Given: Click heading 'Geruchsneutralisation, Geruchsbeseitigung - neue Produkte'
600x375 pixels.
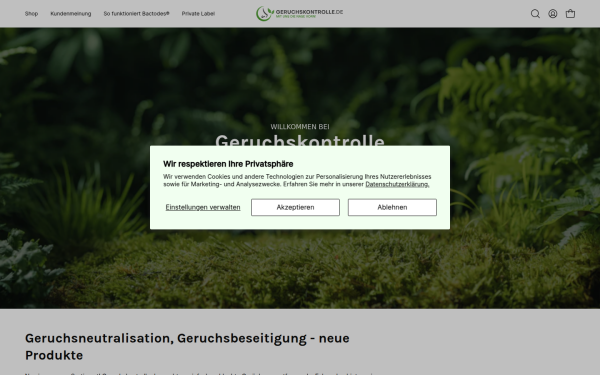Looking at the screenshot, I should 187,346.
